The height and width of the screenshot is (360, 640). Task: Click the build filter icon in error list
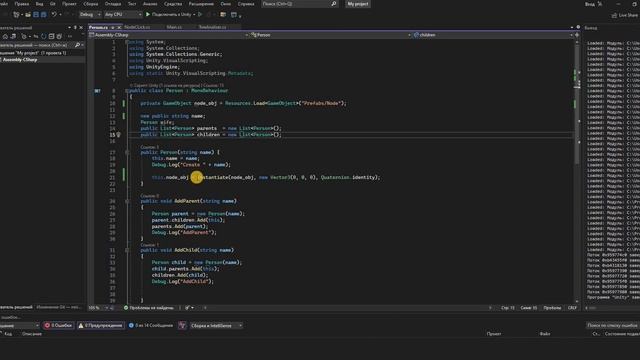pos(182,325)
